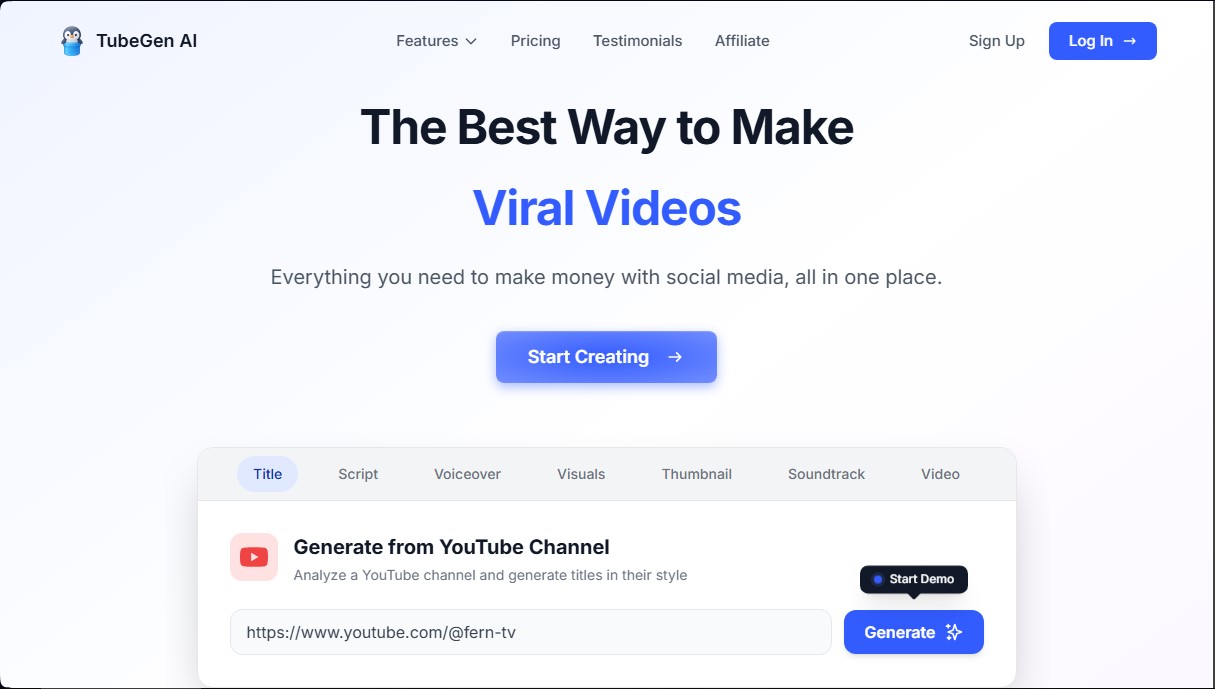
Task: Select the Title tab
Action: pos(267,474)
